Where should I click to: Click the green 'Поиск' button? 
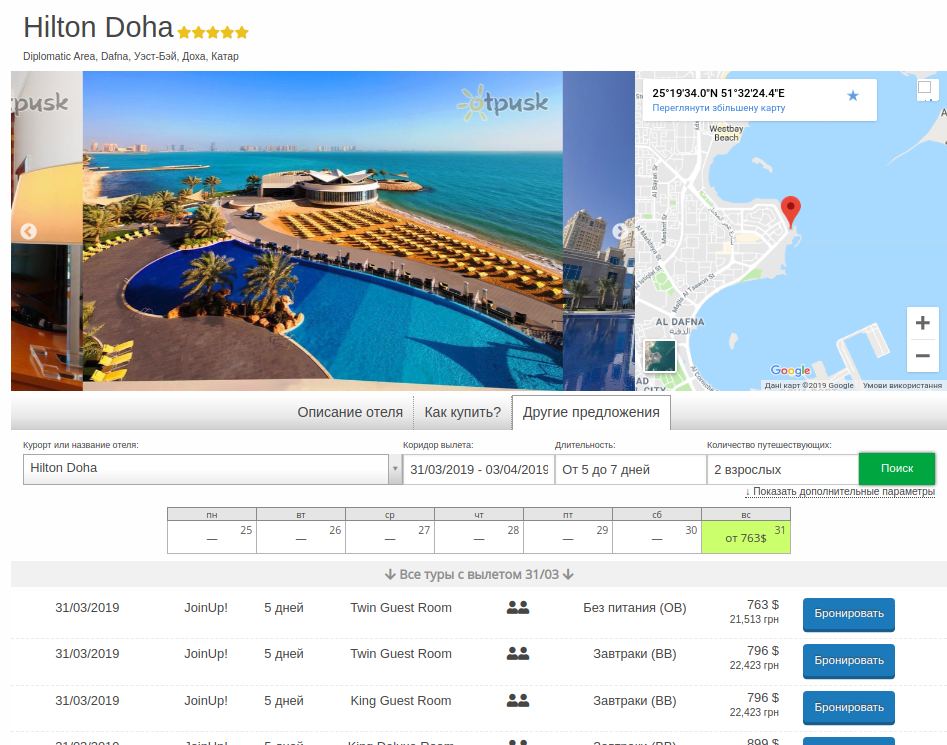click(x=897, y=468)
